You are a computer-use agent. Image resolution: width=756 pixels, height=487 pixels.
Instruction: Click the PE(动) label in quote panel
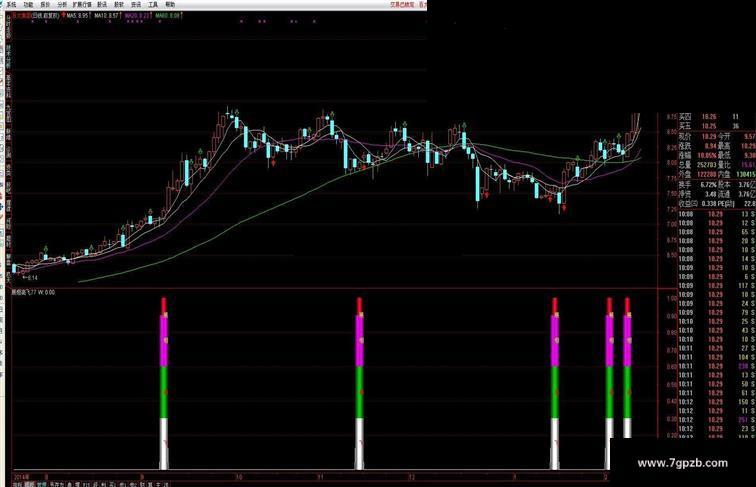(727, 204)
